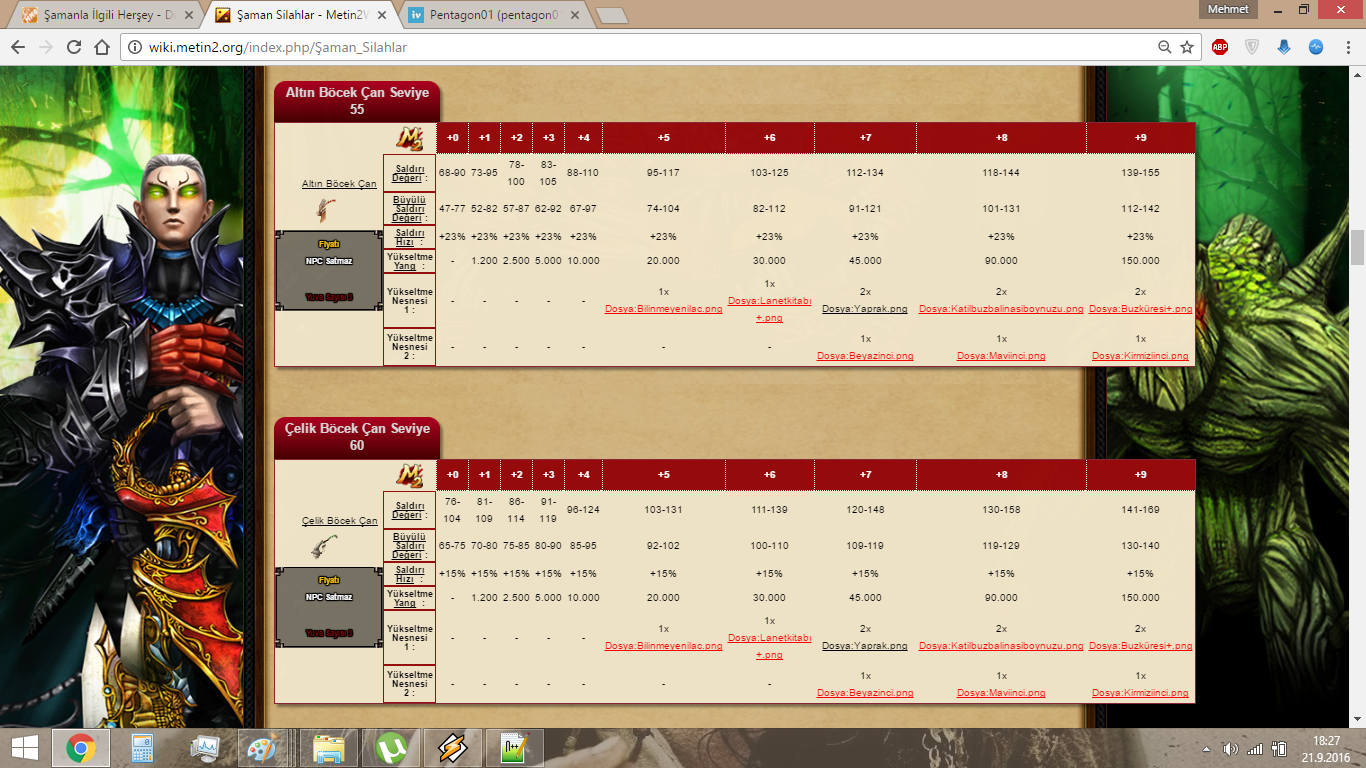The width and height of the screenshot is (1366, 768).
Task: Open the Home page button
Action: [101, 47]
